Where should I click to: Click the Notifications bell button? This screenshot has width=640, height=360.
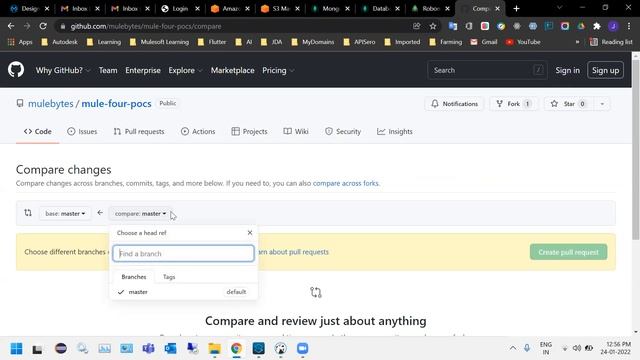pos(454,104)
